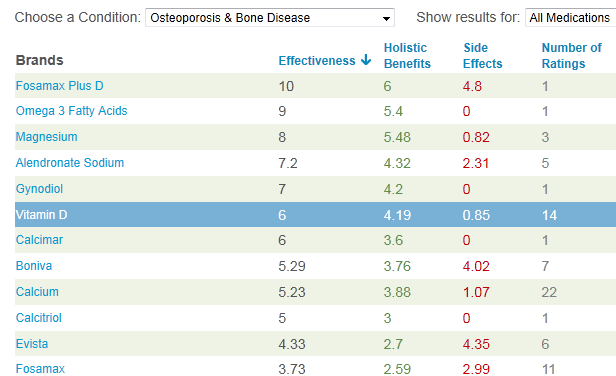Select the Gynodiol link
The image size is (616, 376).
(39, 189)
